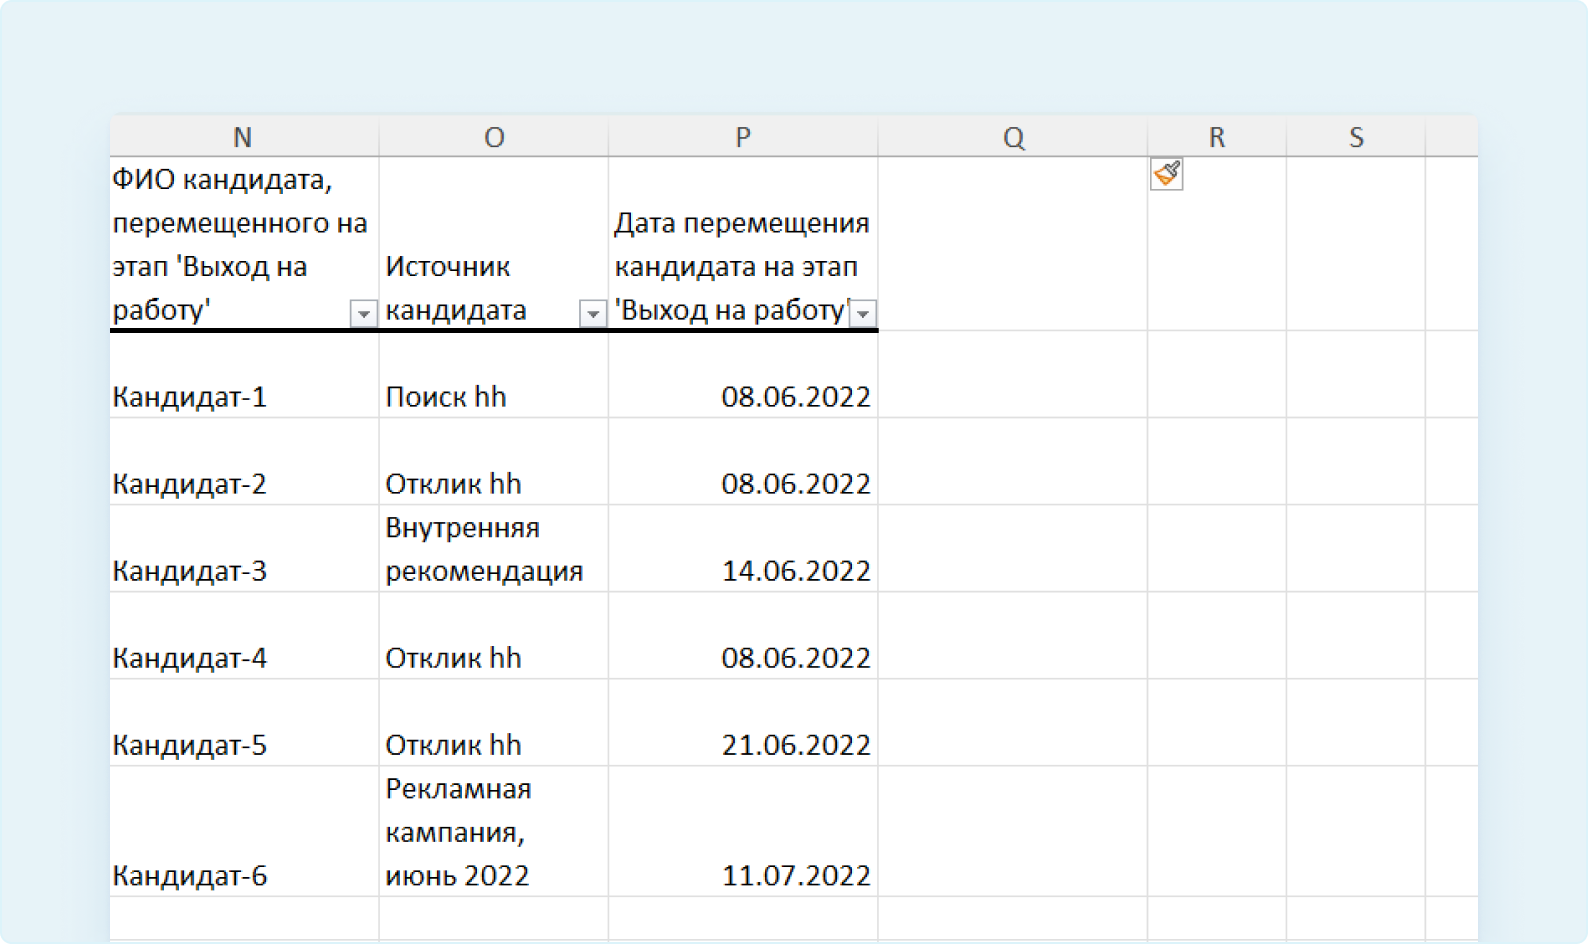Select column P header
This screenshot has width=1588, height=944.
click(x=743, y=137)
